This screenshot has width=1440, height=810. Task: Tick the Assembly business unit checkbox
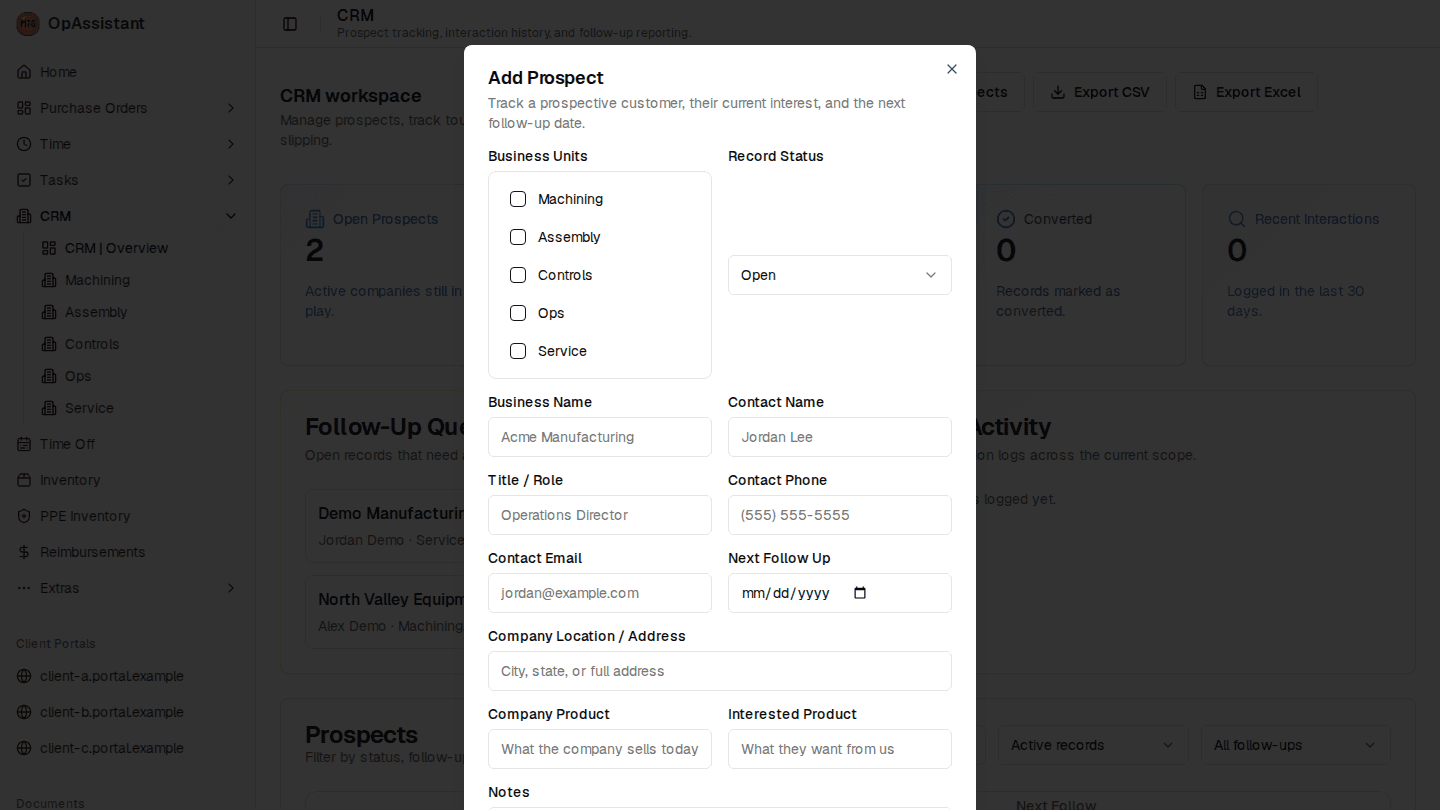click(518, 237)
